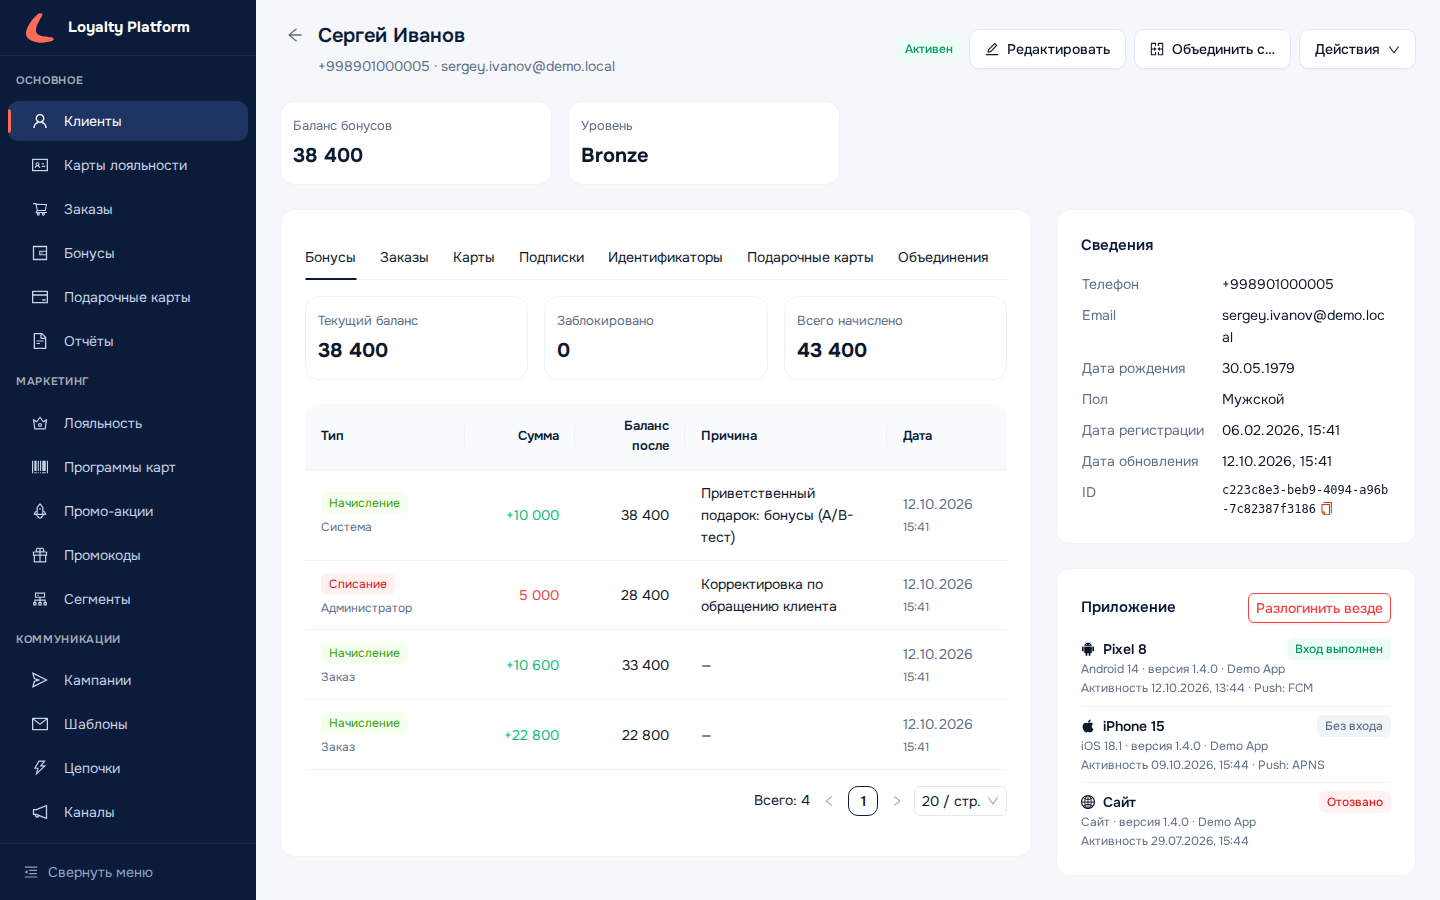Click the next page arrow in pagination
Image resolution: width=1440 pixels, height=900 pixels.
[897, 801]
